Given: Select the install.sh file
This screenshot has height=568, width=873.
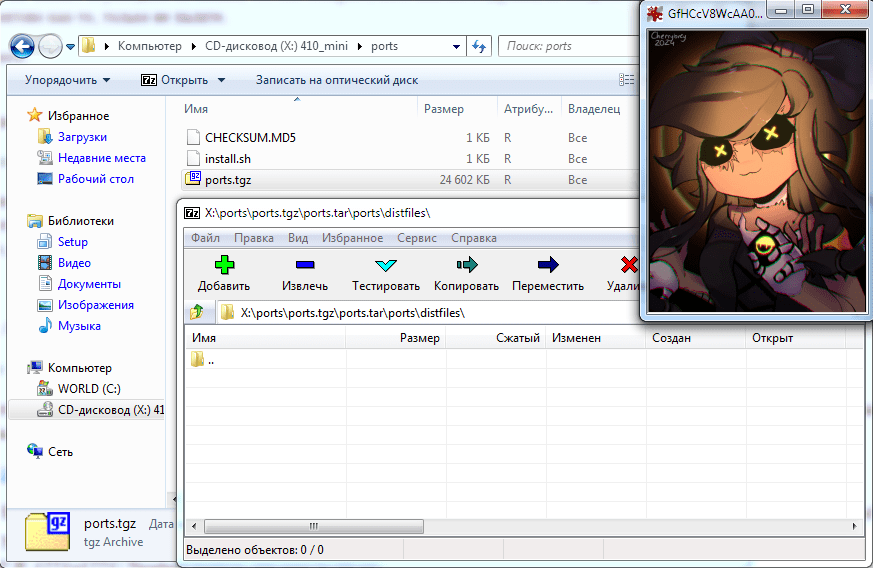Looking at the screenshot, I should tap(228, 159).
